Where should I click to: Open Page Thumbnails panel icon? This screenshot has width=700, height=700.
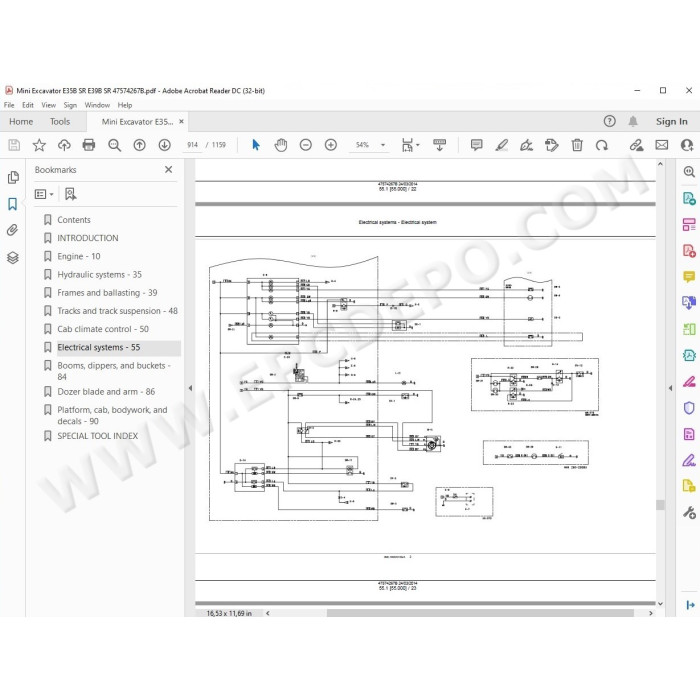[x=13, y=177]
